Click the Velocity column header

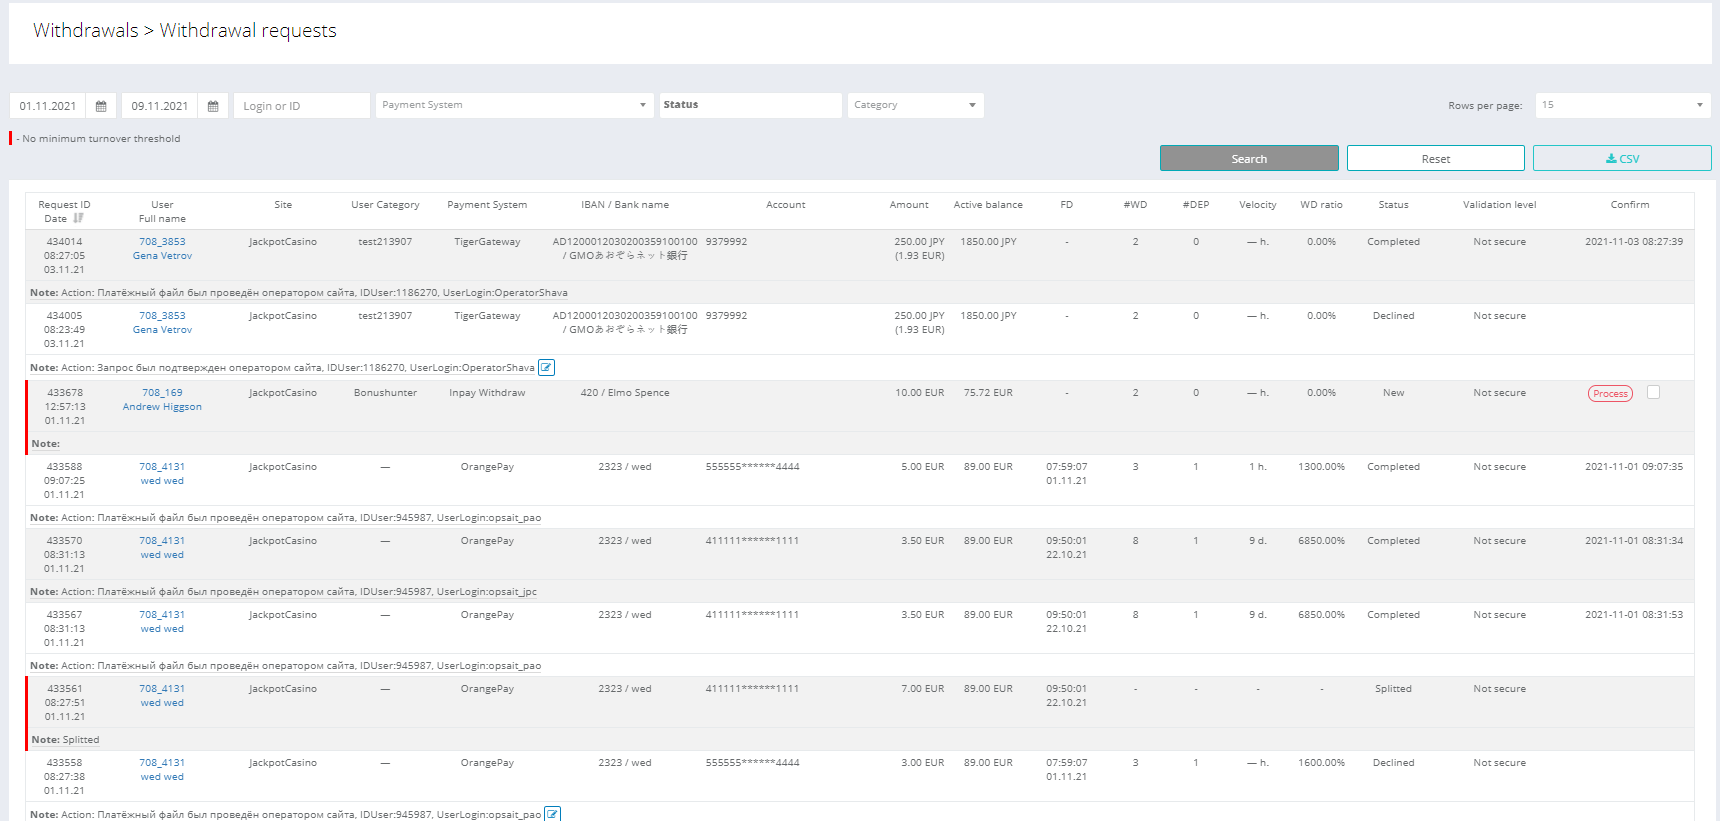[x=1258, y=205]
